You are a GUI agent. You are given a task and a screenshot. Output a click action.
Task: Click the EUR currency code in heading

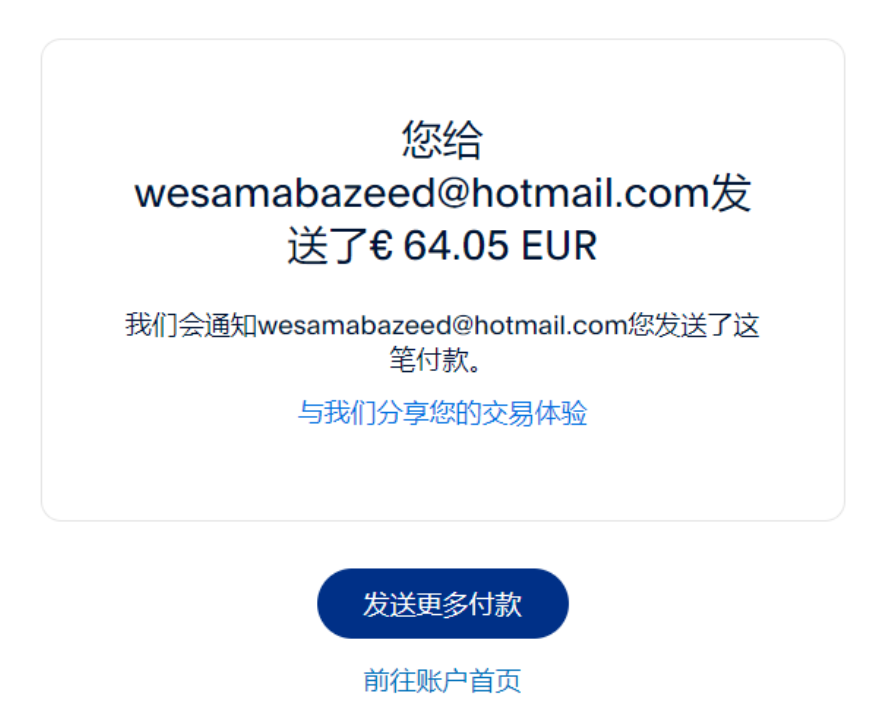pyautogui.click(x=559, y=246)
